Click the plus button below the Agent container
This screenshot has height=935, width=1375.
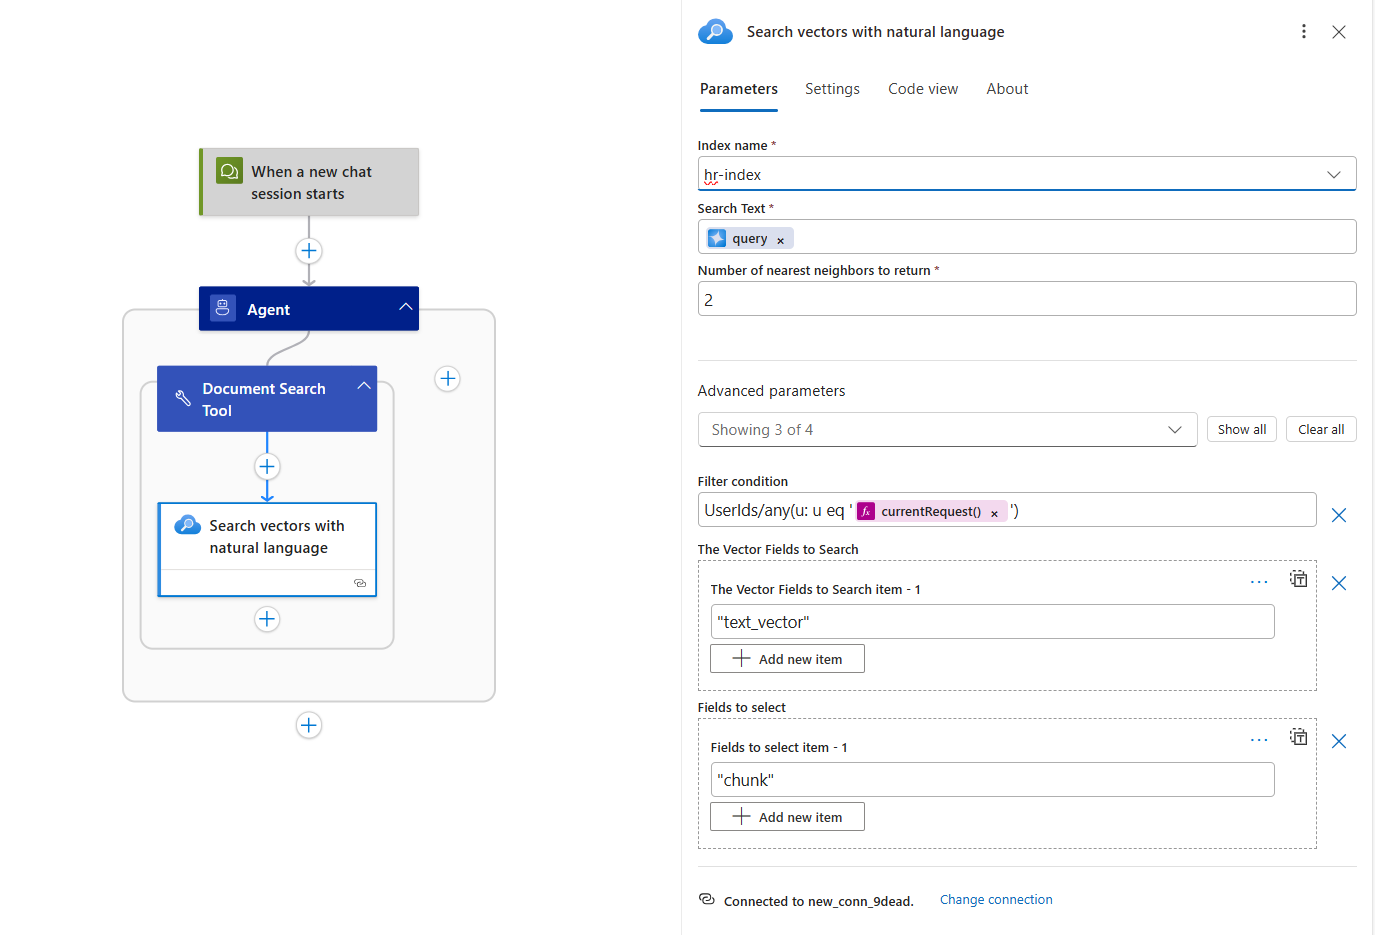click(309, 725)
